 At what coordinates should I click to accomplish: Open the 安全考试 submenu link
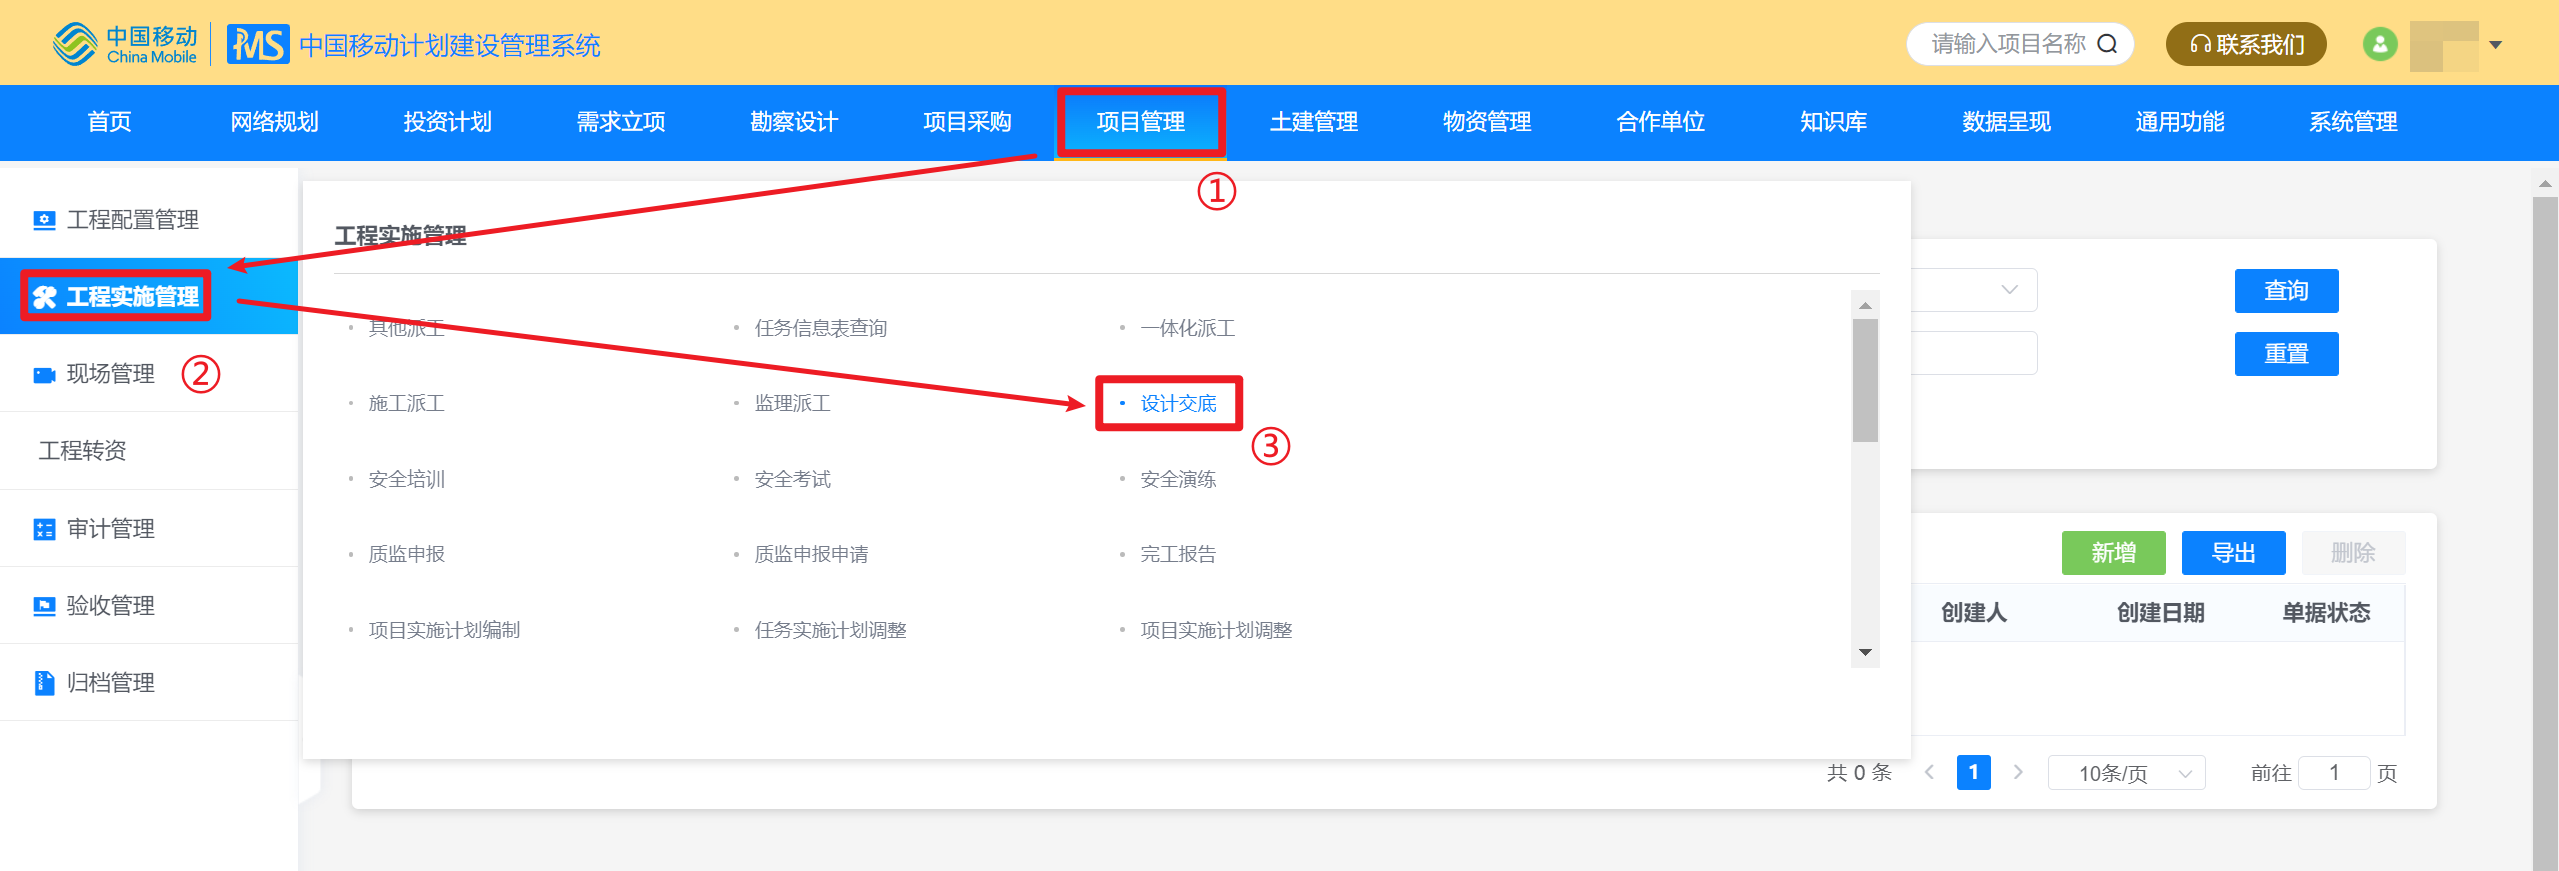792,480
